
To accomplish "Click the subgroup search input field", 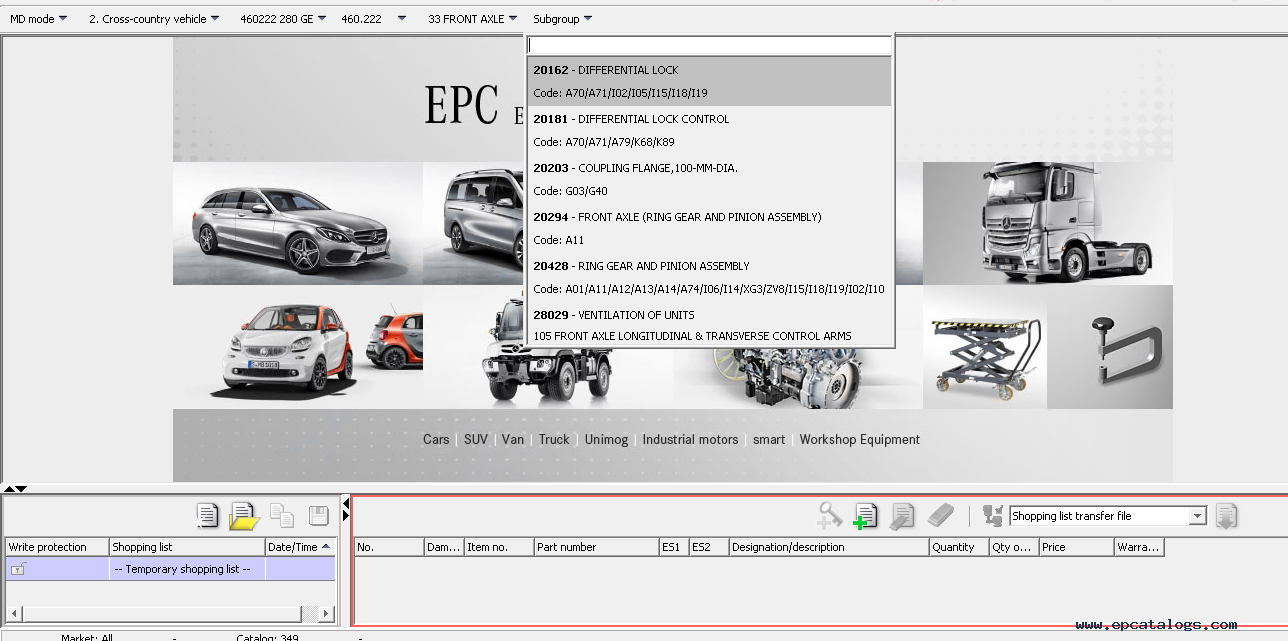I will point(709,45).
